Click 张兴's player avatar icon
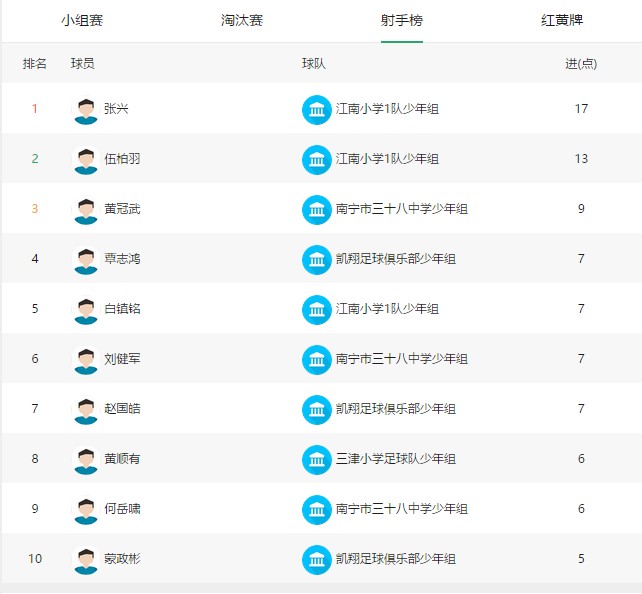This screenshot has width=642, height=594. [86, 110]
